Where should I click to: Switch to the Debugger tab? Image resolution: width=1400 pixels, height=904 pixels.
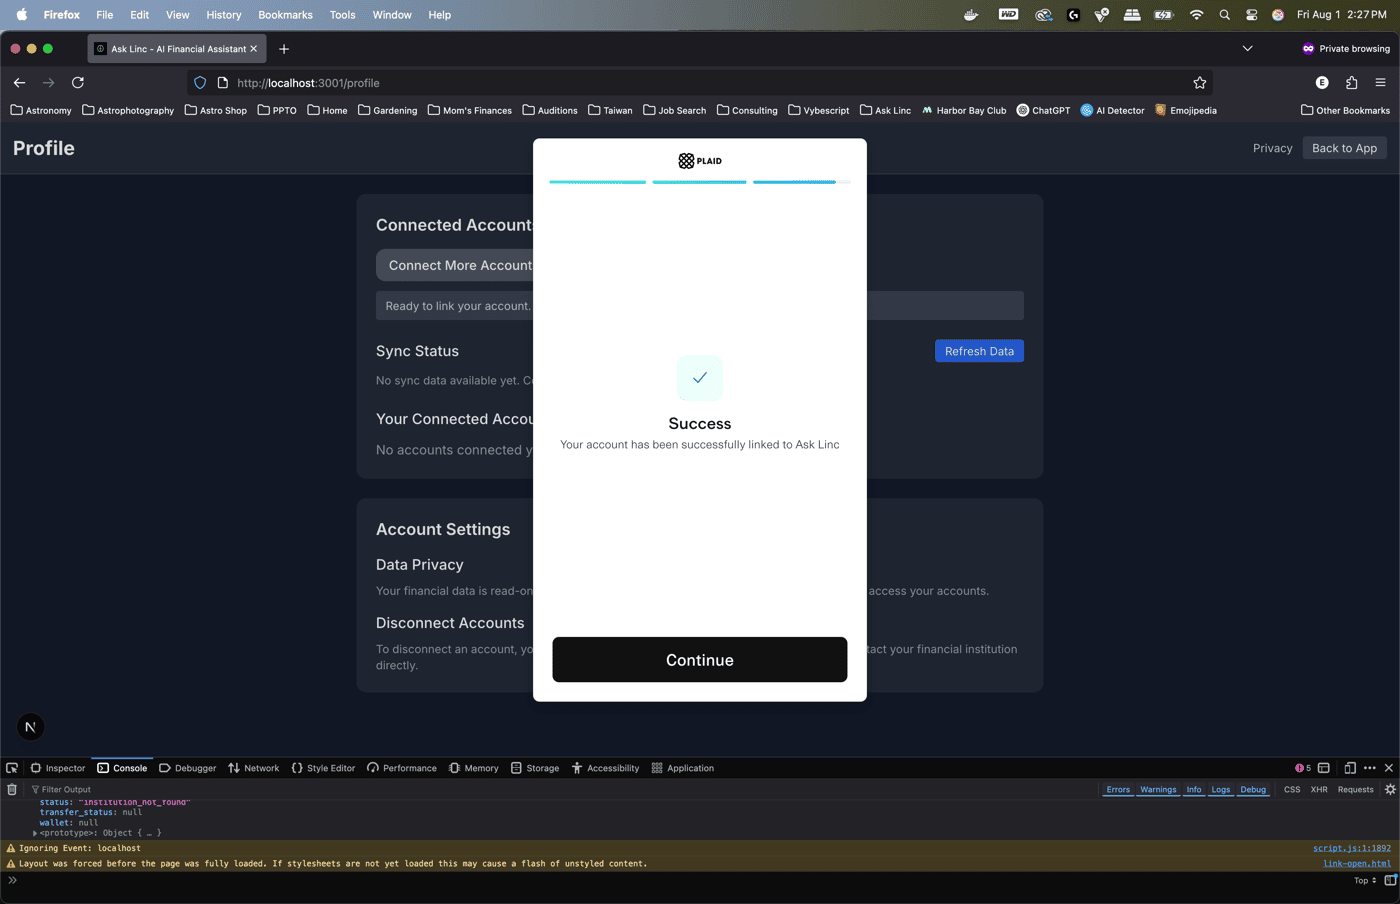coord(188,768)
